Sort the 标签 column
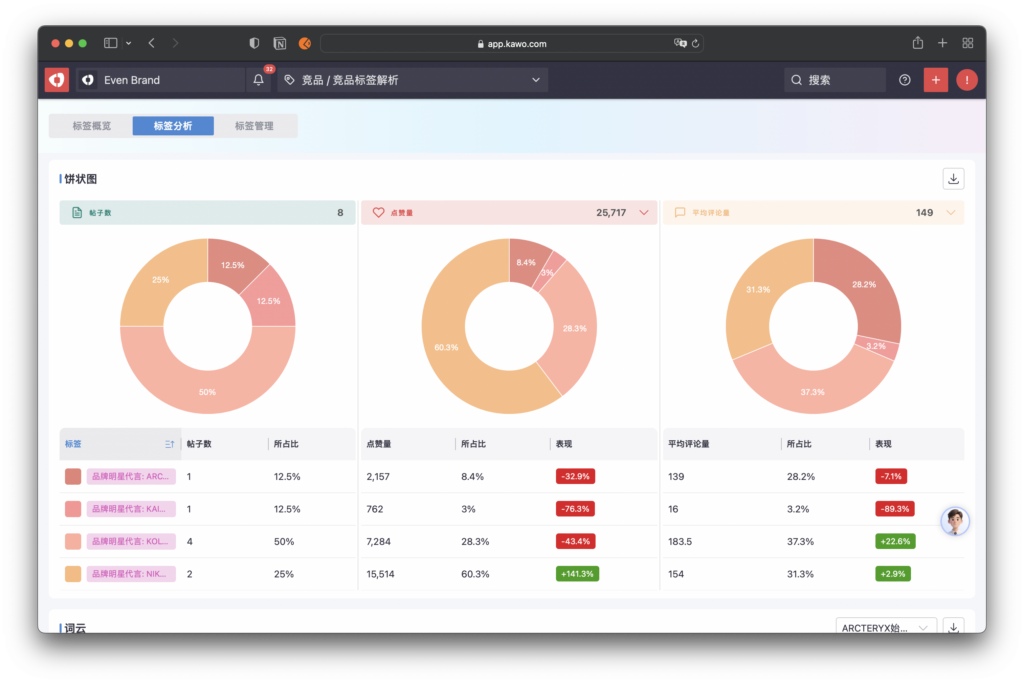Viewport: 1024px width, 683px height. (x=169, y=444)
